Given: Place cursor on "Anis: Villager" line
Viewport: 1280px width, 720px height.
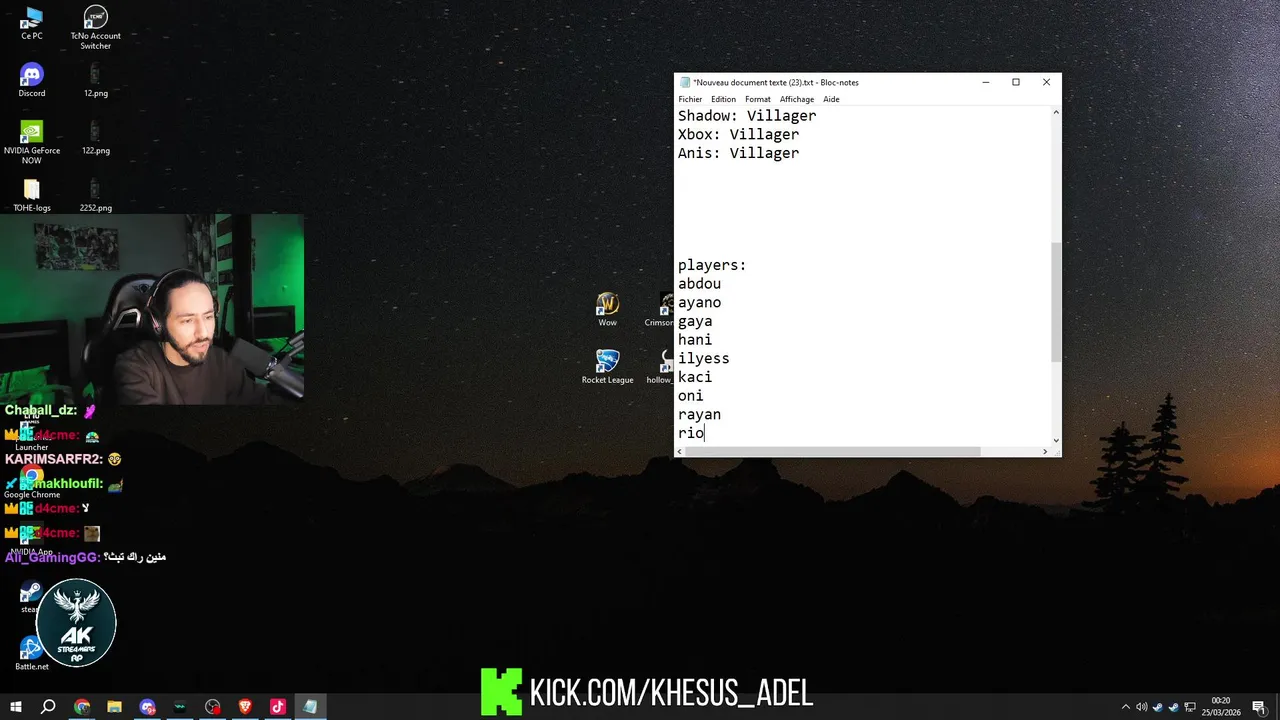Looking at the screenshot, I should [x=738, y=153].
